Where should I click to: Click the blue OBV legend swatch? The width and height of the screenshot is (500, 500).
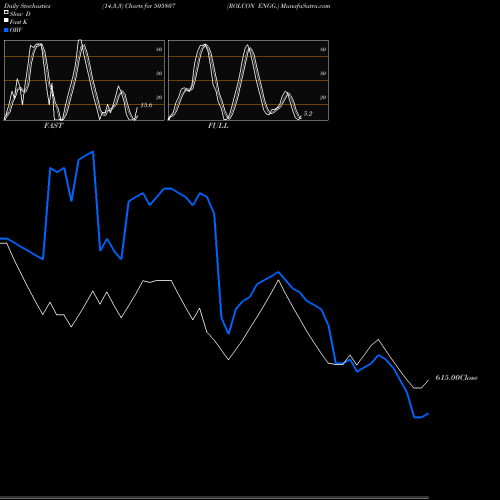(6, 30)
